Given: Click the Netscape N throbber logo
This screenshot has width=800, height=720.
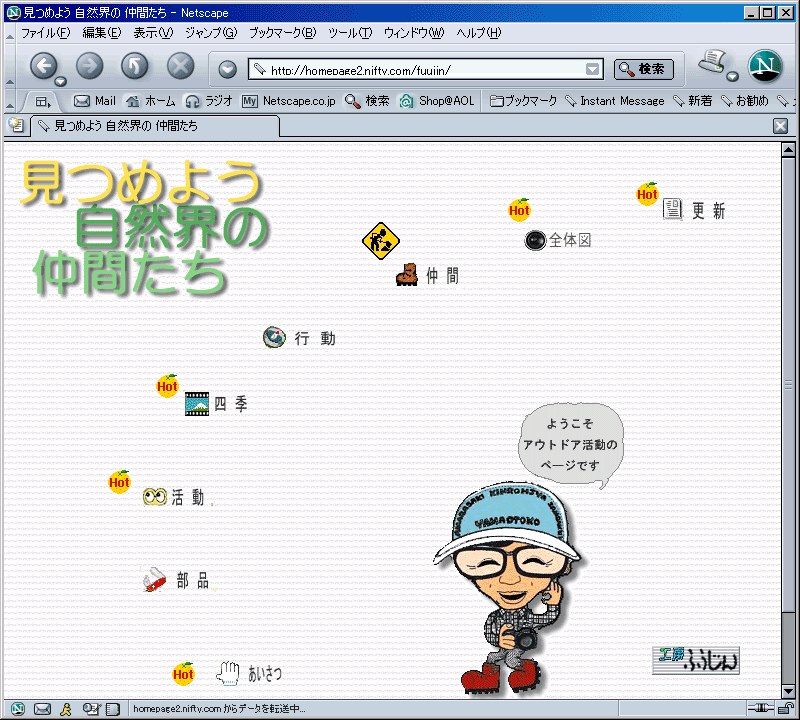Looking at the screenshot, I should coord(765,66).
